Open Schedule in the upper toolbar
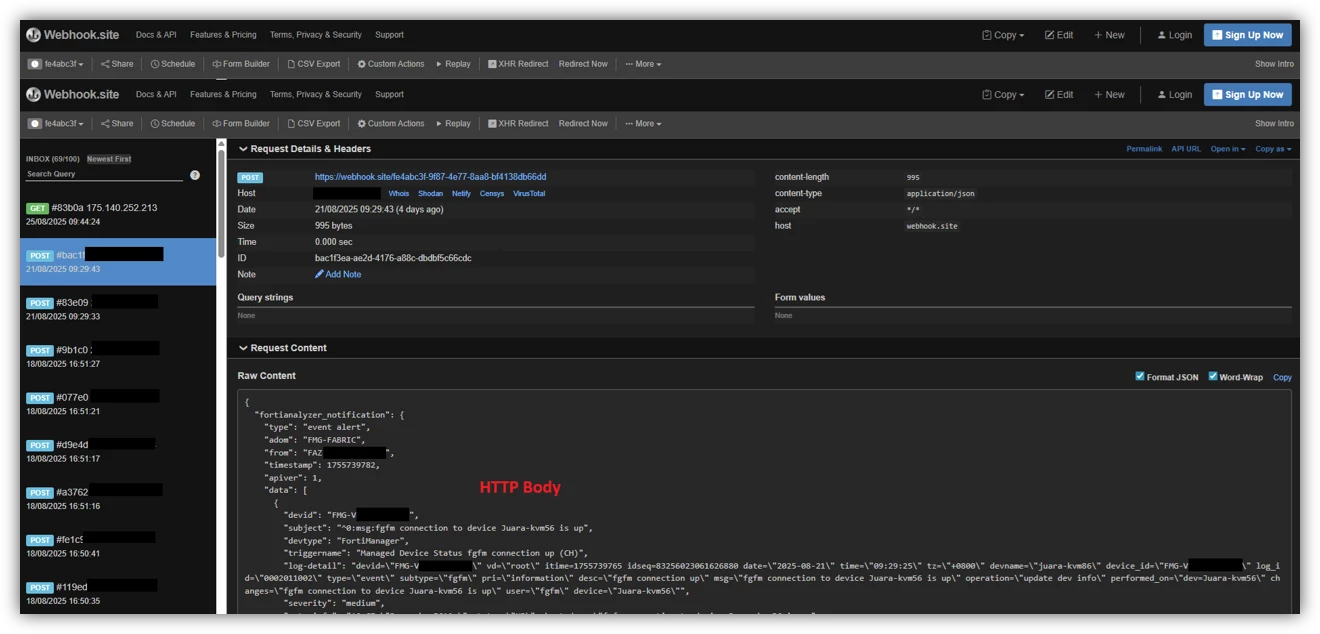 click(173, 64)
